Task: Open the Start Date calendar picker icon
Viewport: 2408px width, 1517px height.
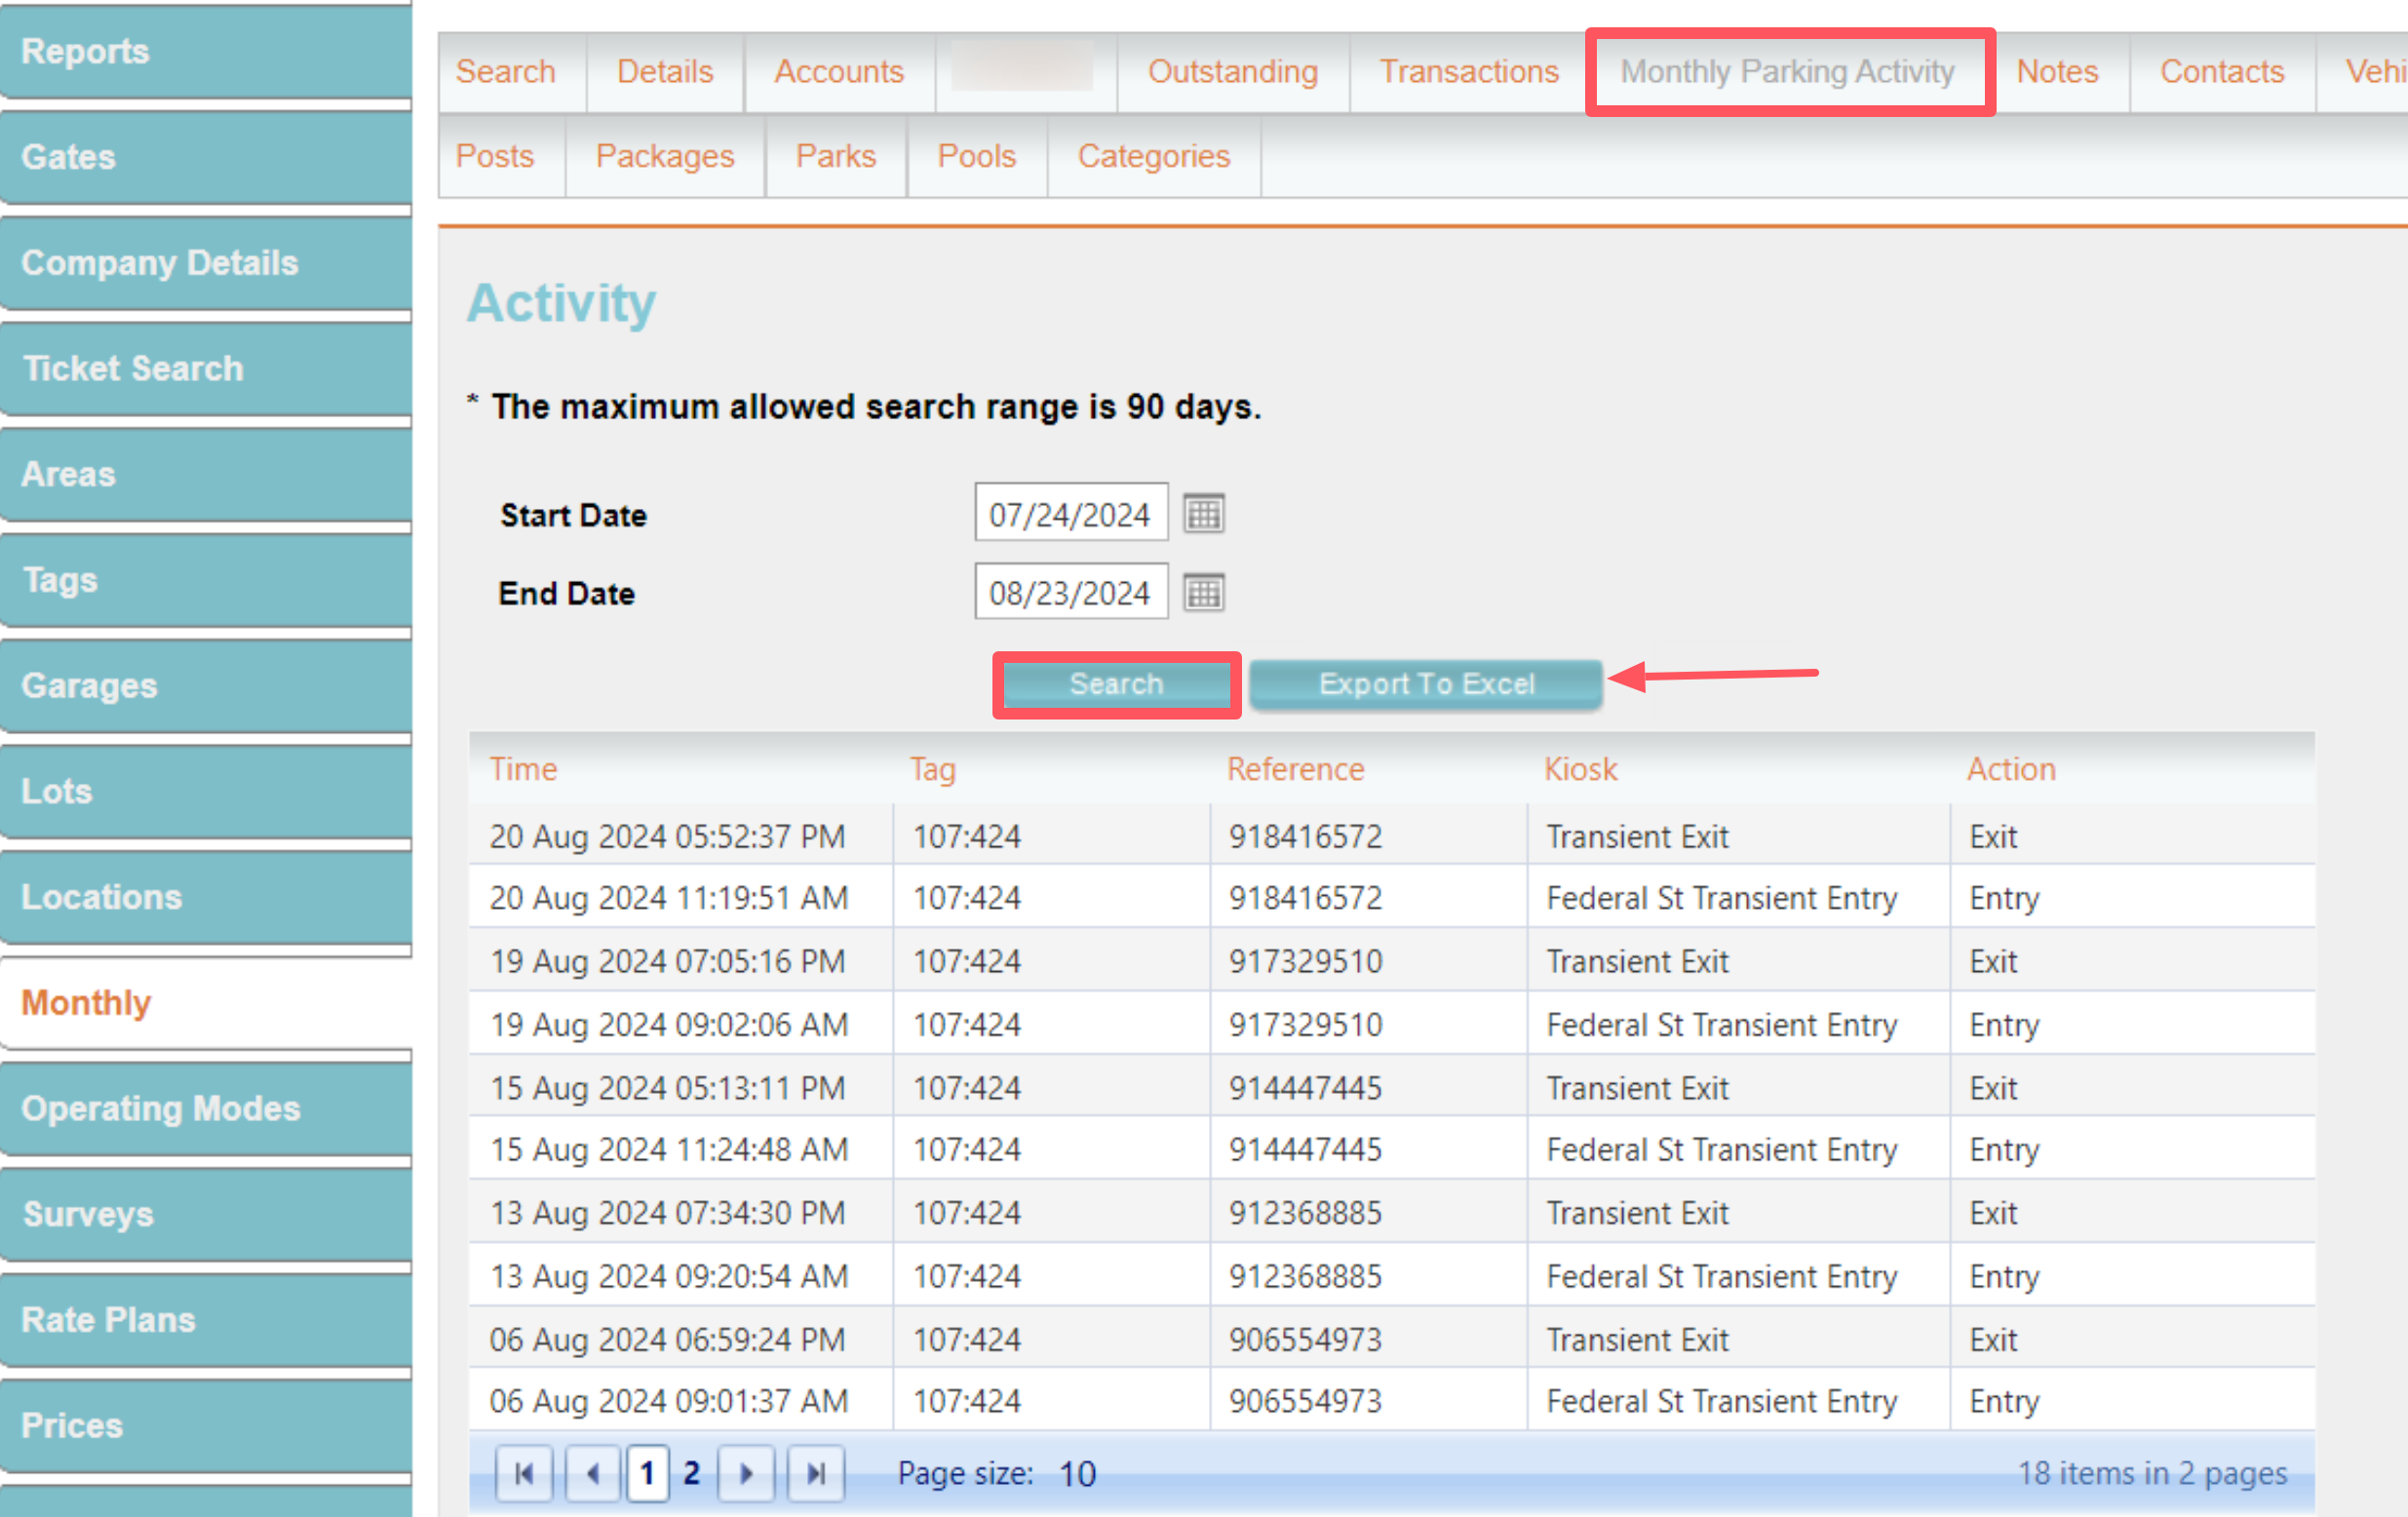Action: point(1203,514)
